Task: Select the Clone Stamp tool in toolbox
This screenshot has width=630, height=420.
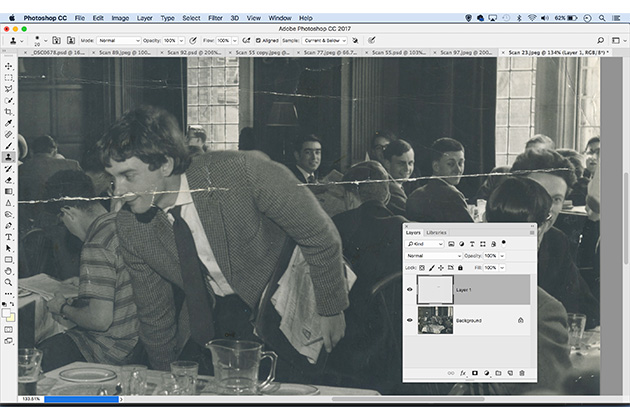Action: [8, 157]
